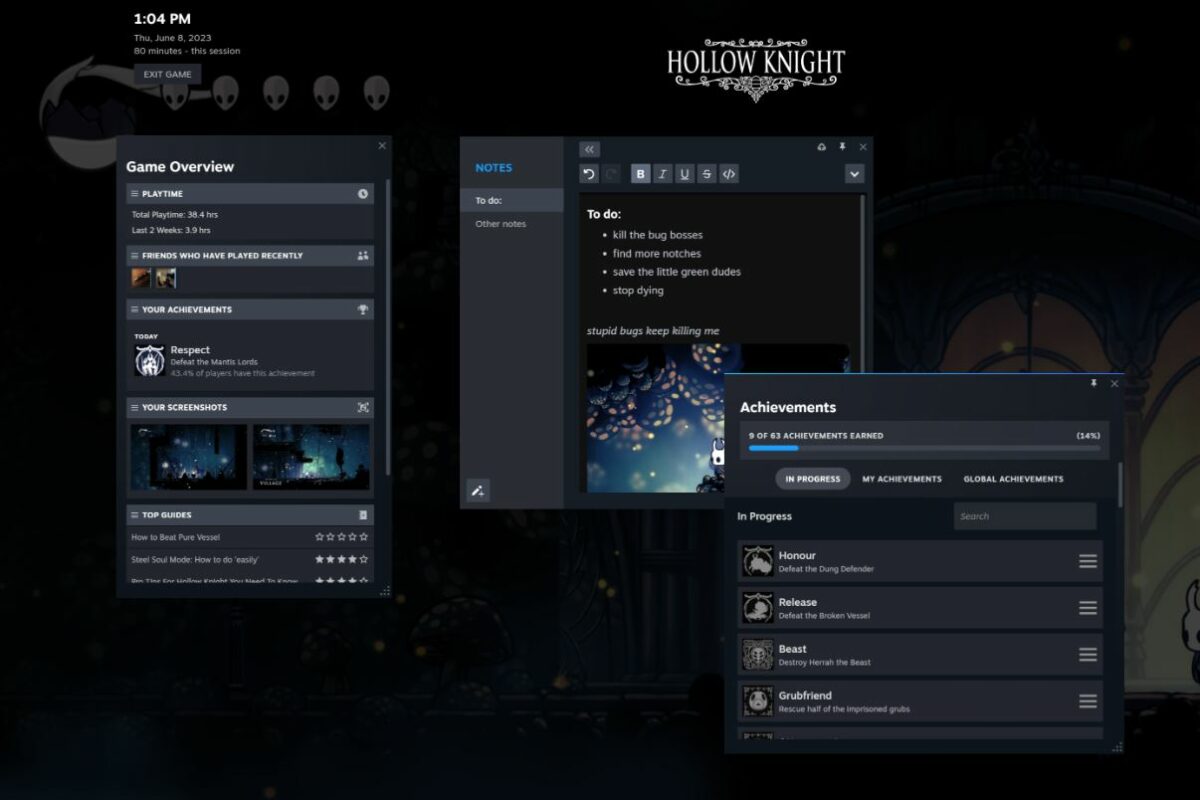Click the Exit Game button
1200x800 pixels.
tap(168, 73)
